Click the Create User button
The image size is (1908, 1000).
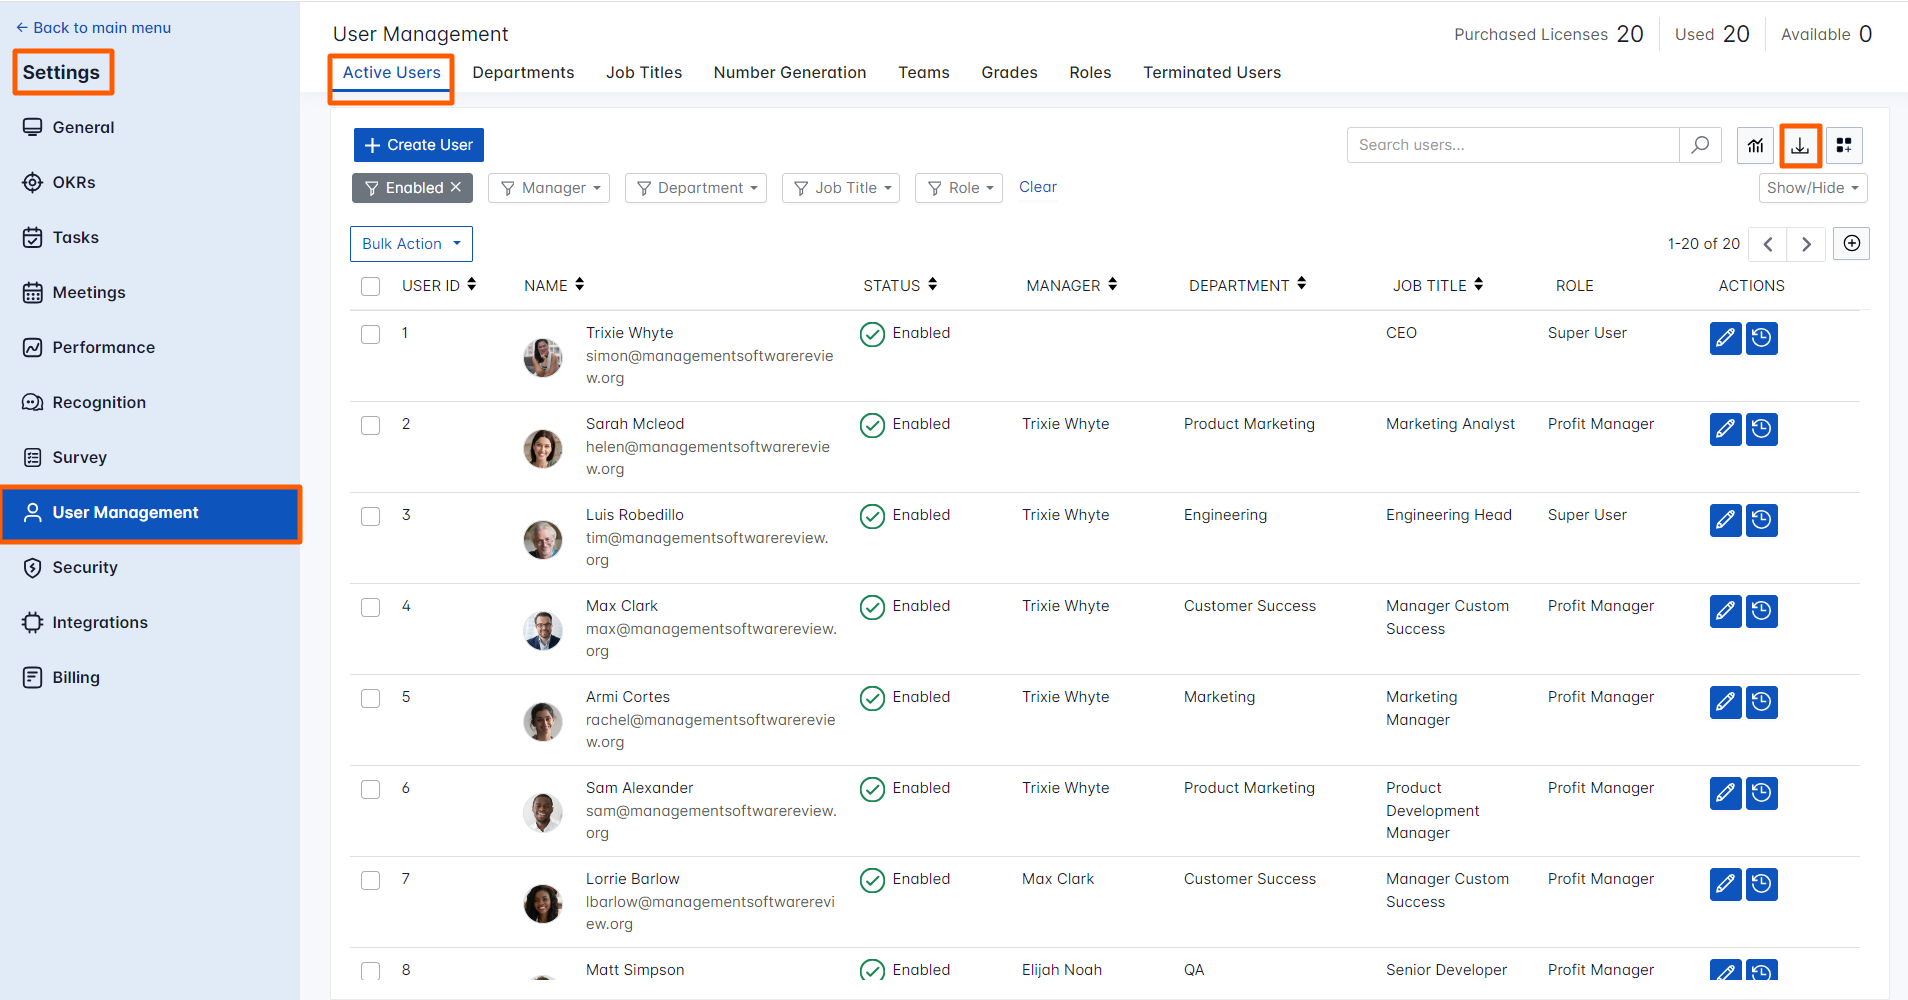(418, 144)
